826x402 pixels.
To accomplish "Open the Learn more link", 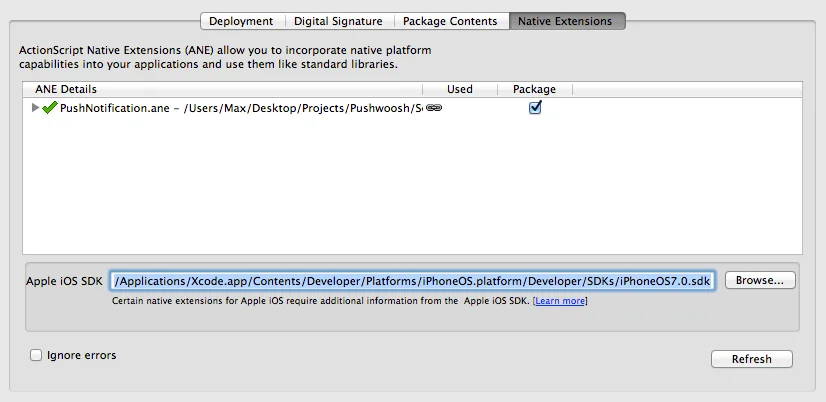I will pos(559,300).
